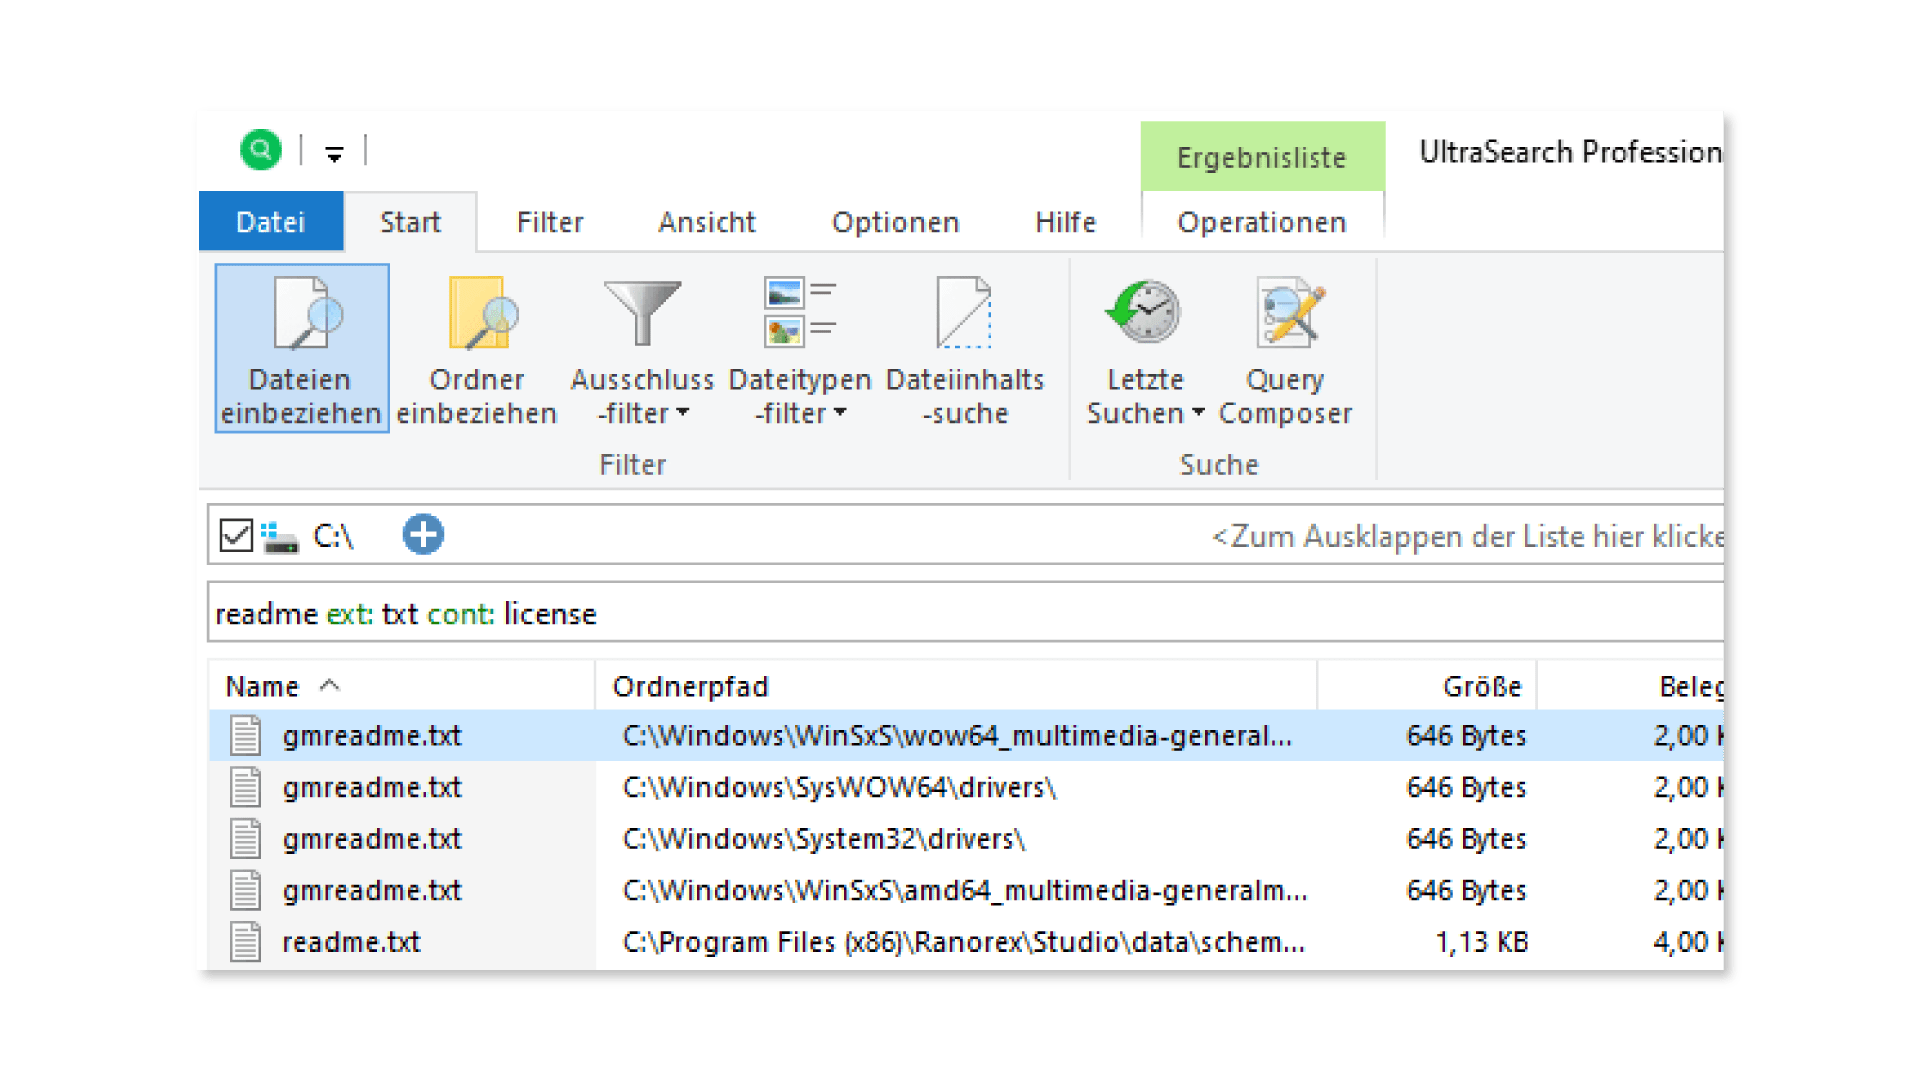Add a search location with plus icon
The image size is (1920, 1080).
[x=423, y=534]
